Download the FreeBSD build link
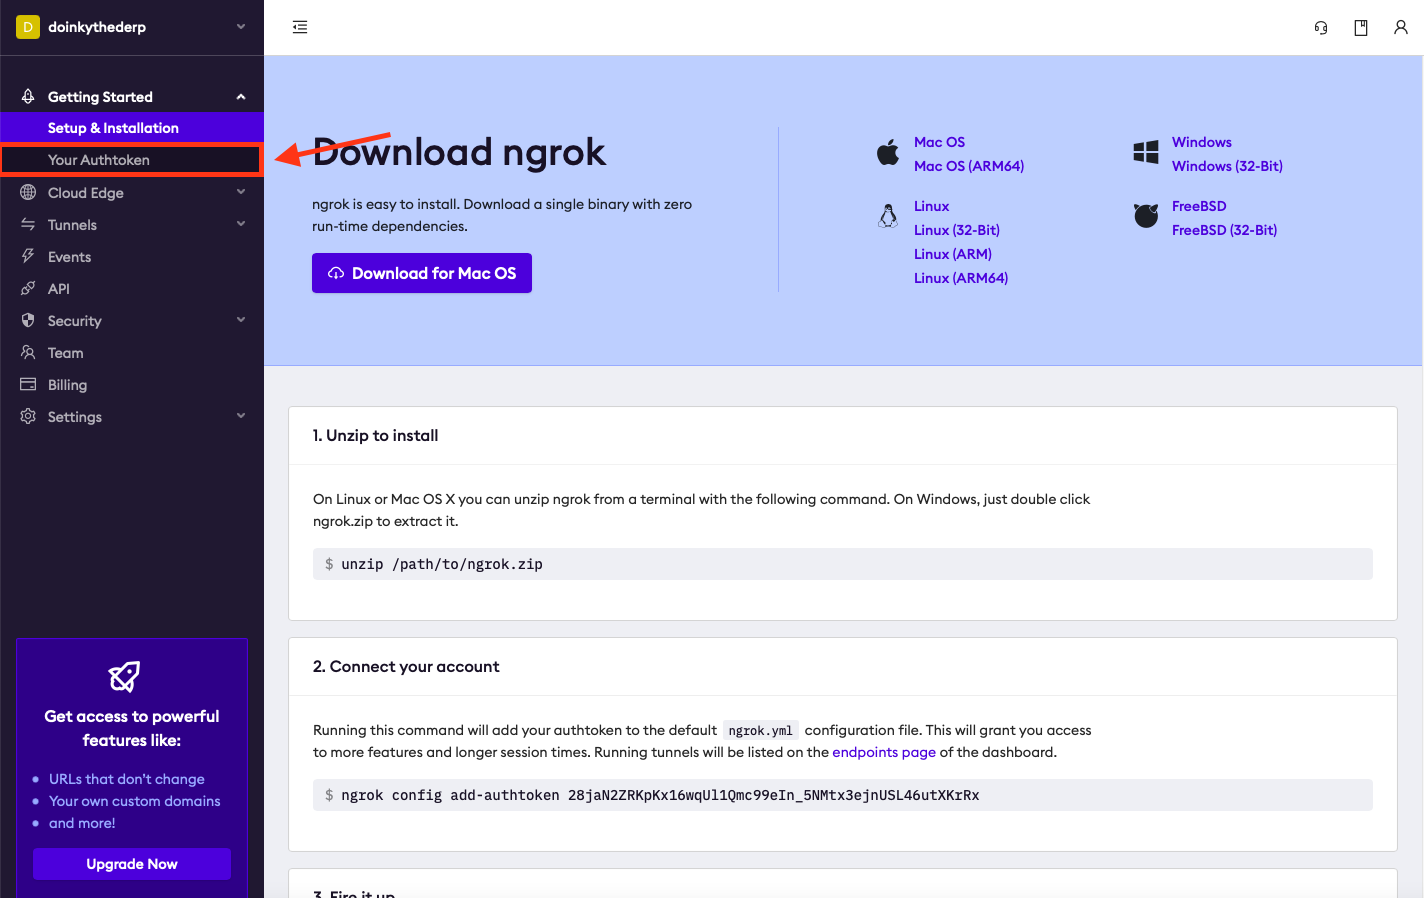Viewport: 1424px width, 898px height. [1199, 206]
